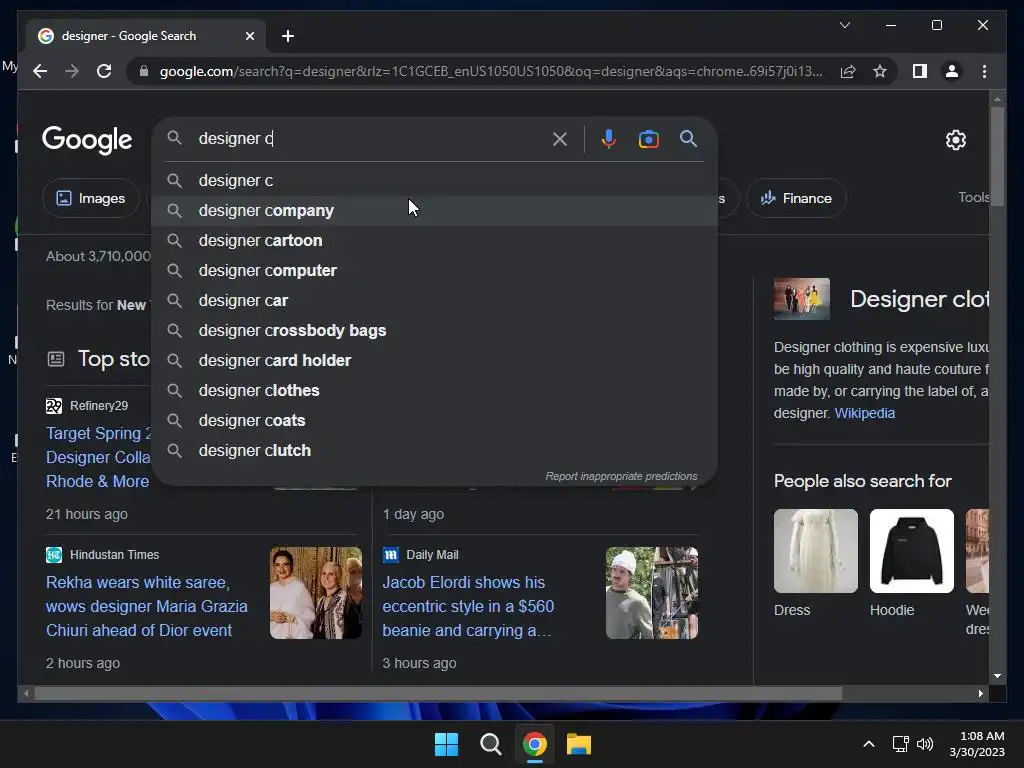Choose suggestion 'designer car'
The height and width of the screenshot is (768, 1024).
pos(434,300)
